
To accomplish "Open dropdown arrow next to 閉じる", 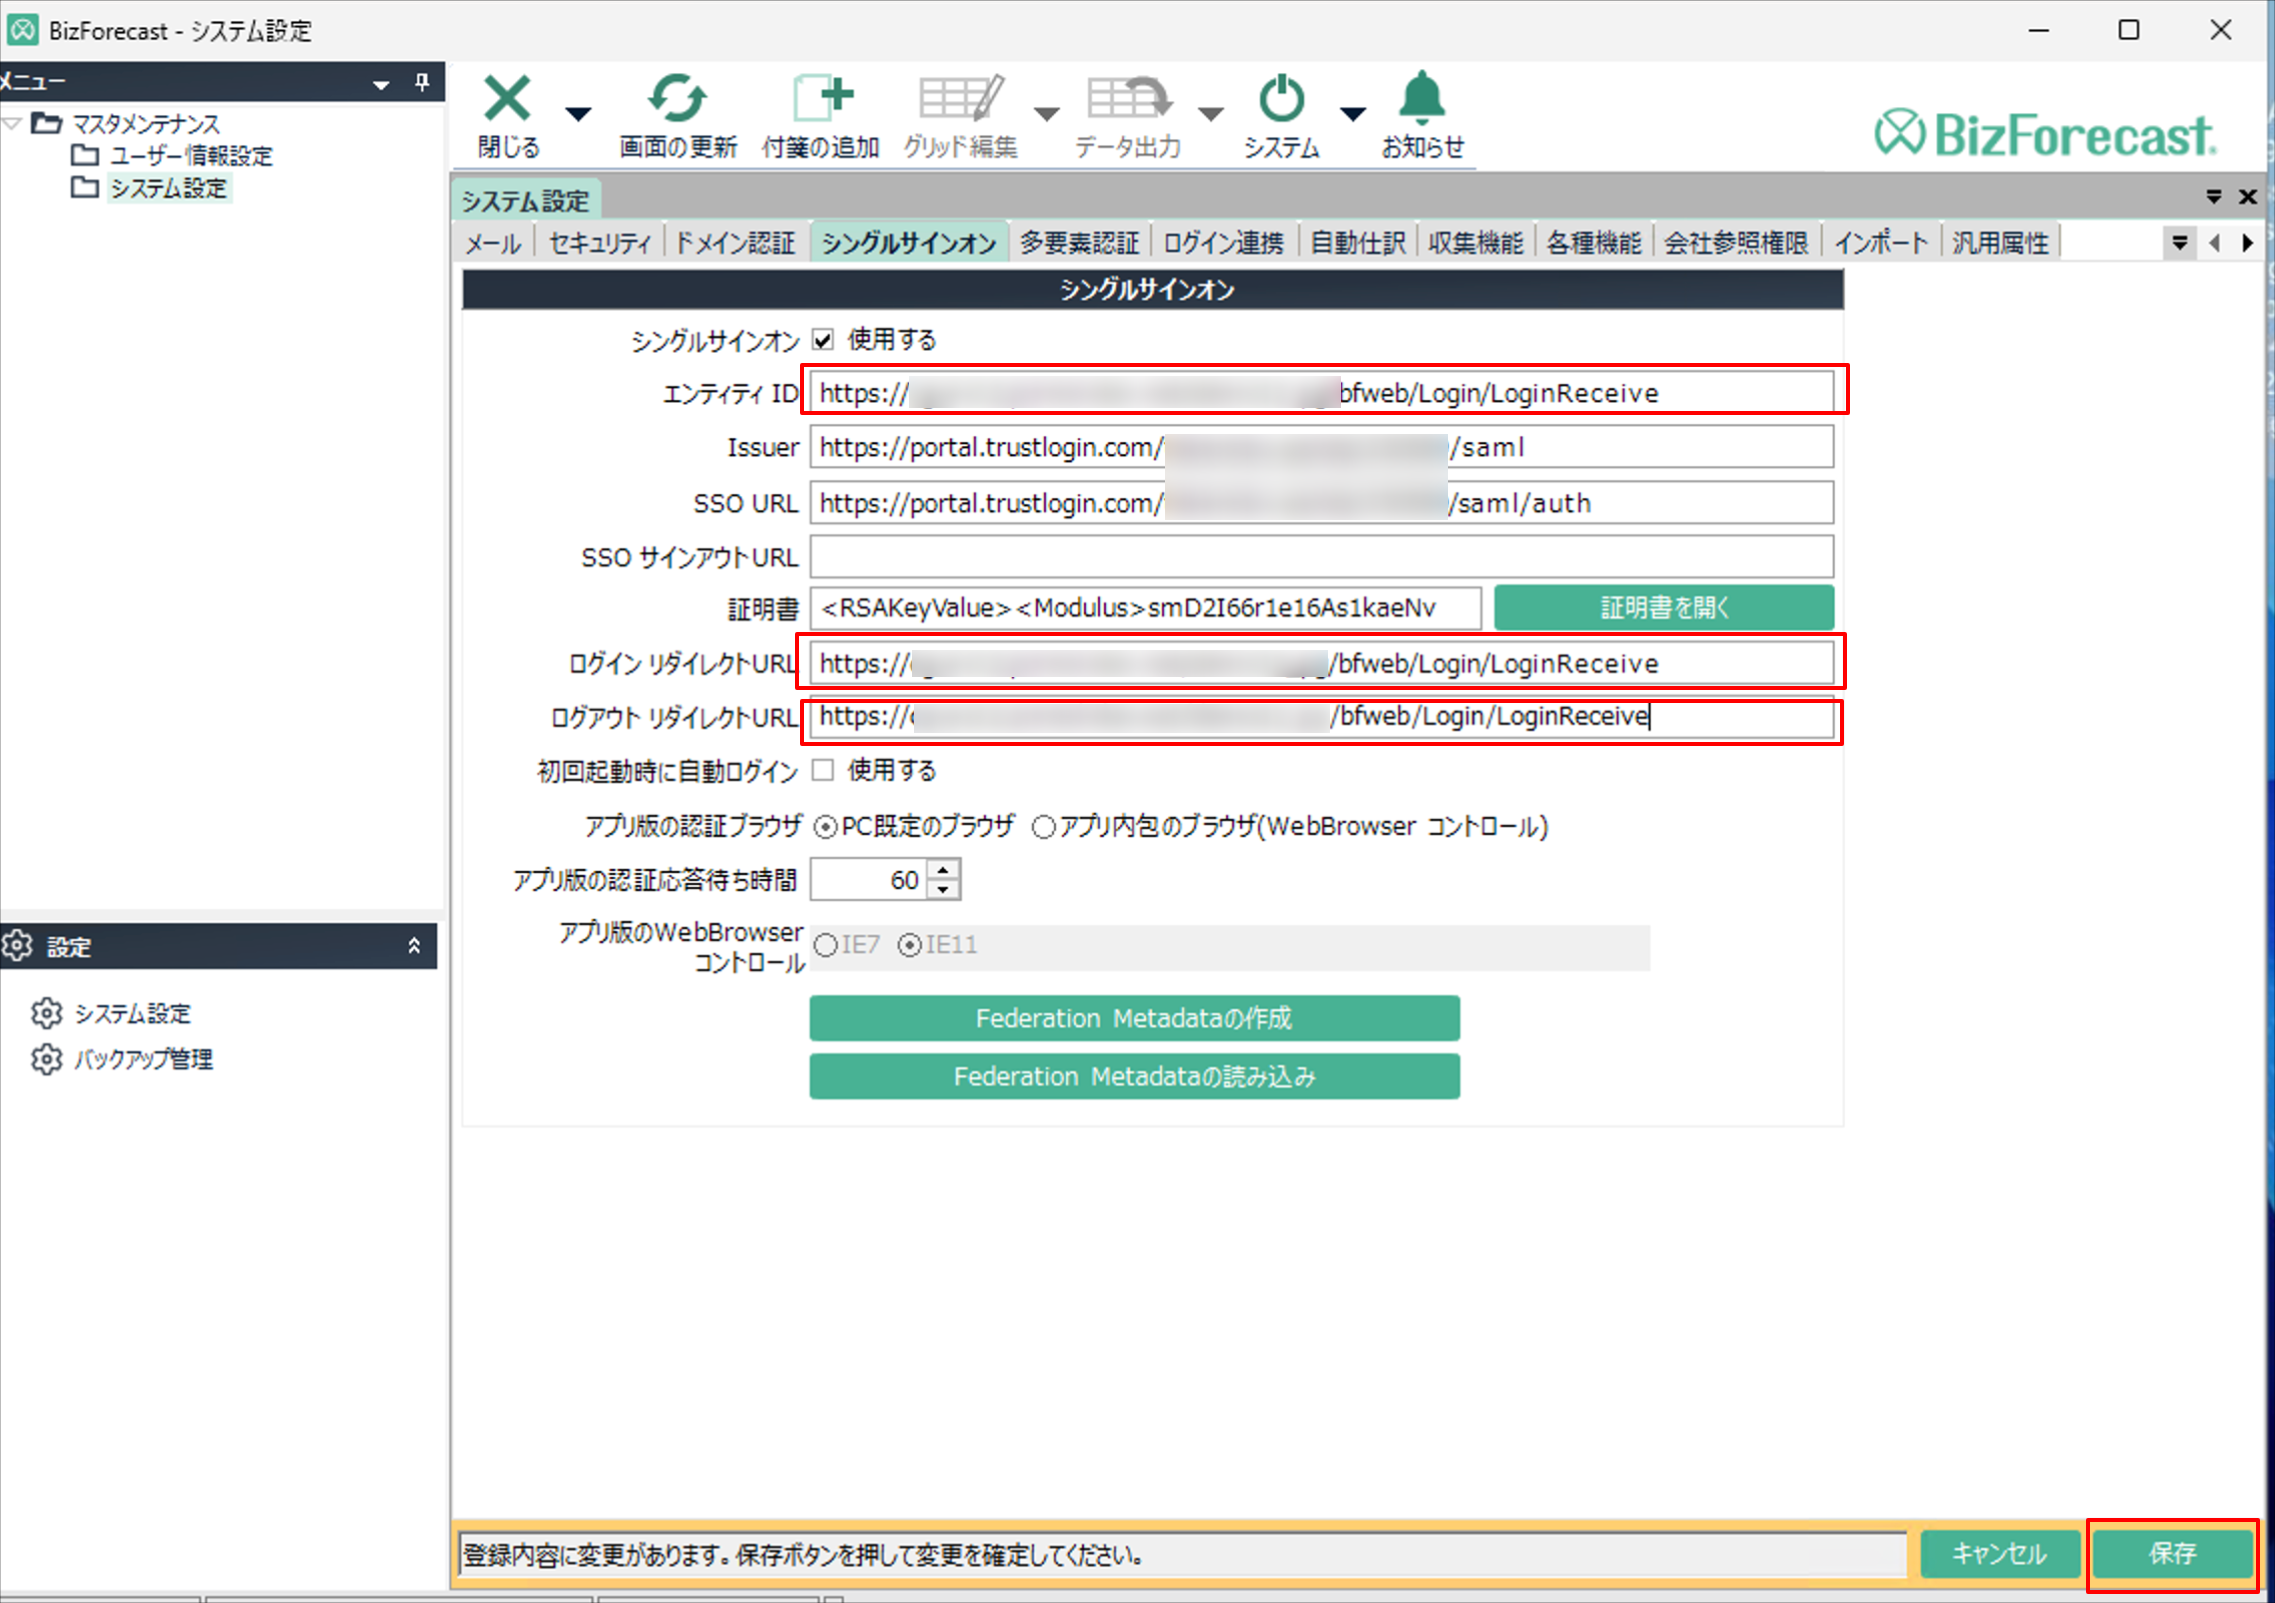I will pyautogui.click(x=578, y=113).
